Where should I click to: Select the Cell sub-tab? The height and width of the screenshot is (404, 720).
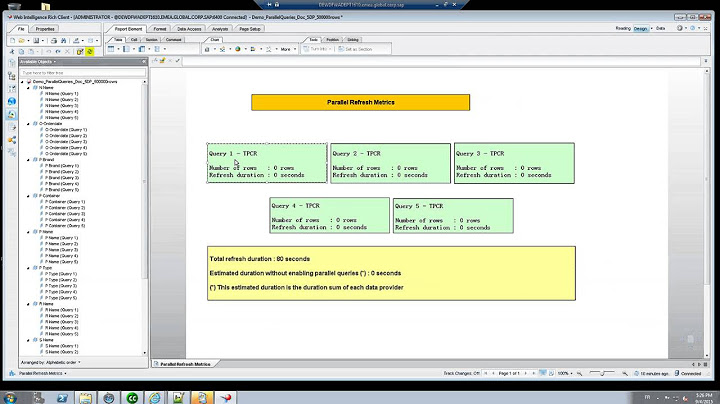pyautogui.click(x=134, y=40)
